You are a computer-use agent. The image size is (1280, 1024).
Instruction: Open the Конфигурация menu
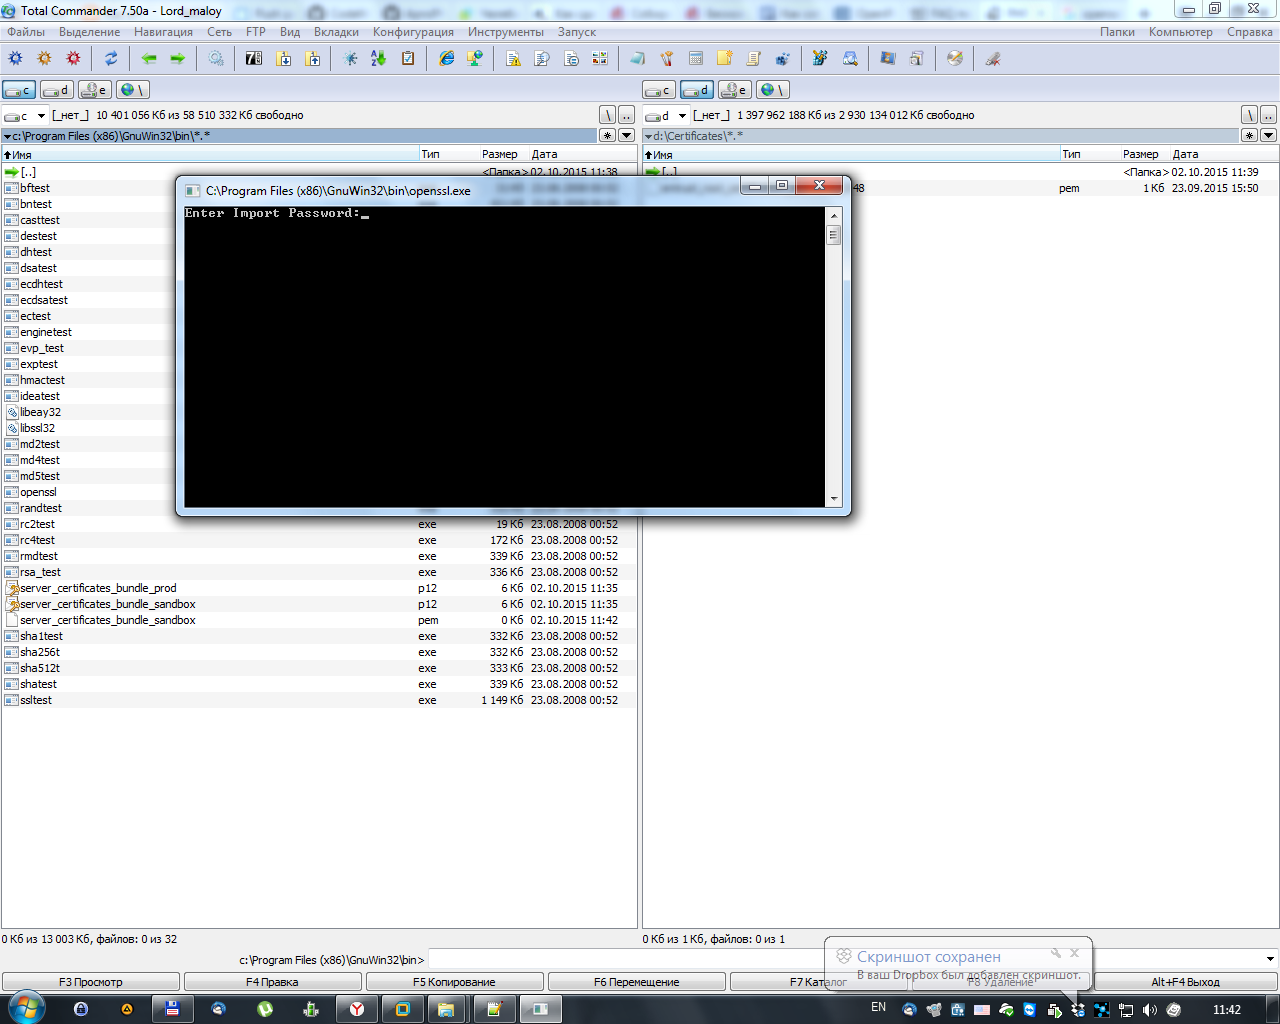[413, 32]
